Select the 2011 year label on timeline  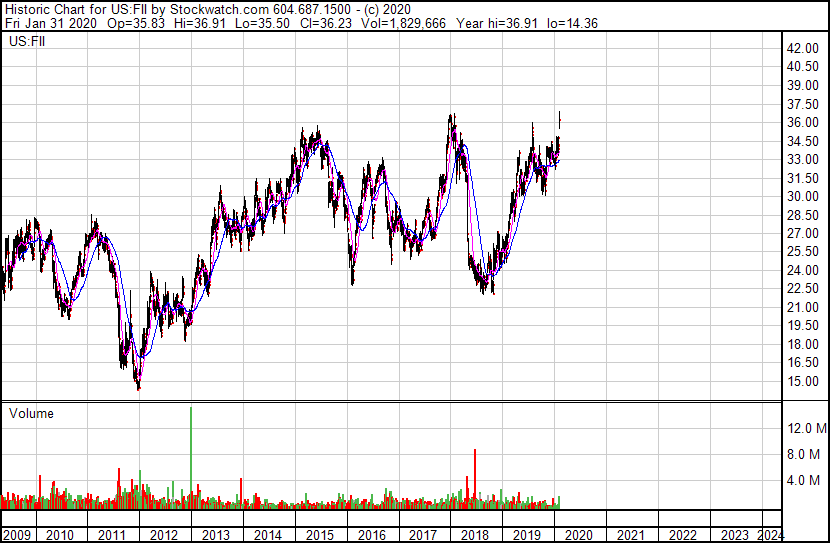[112, 535]
